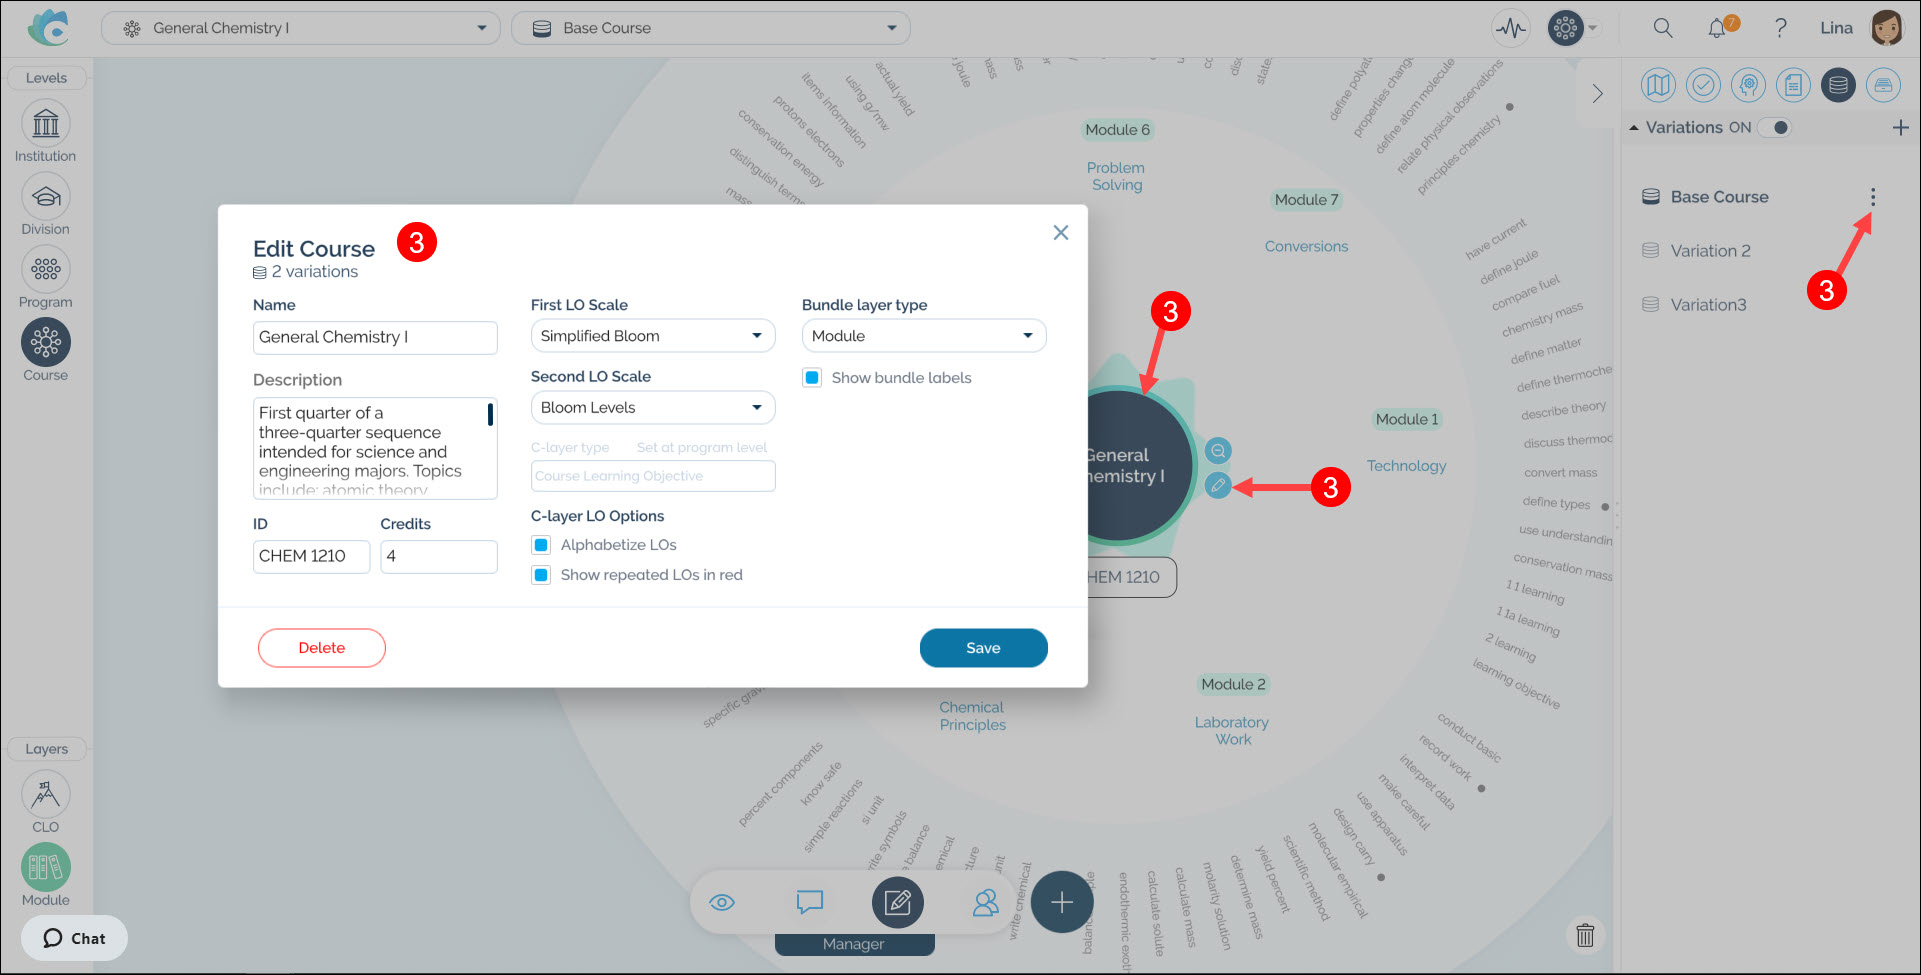This screenshot has width=1921, height=975.
Task: Open the Base Course variation dropdown
Action: pyautogui.click(x=710, y=28)
